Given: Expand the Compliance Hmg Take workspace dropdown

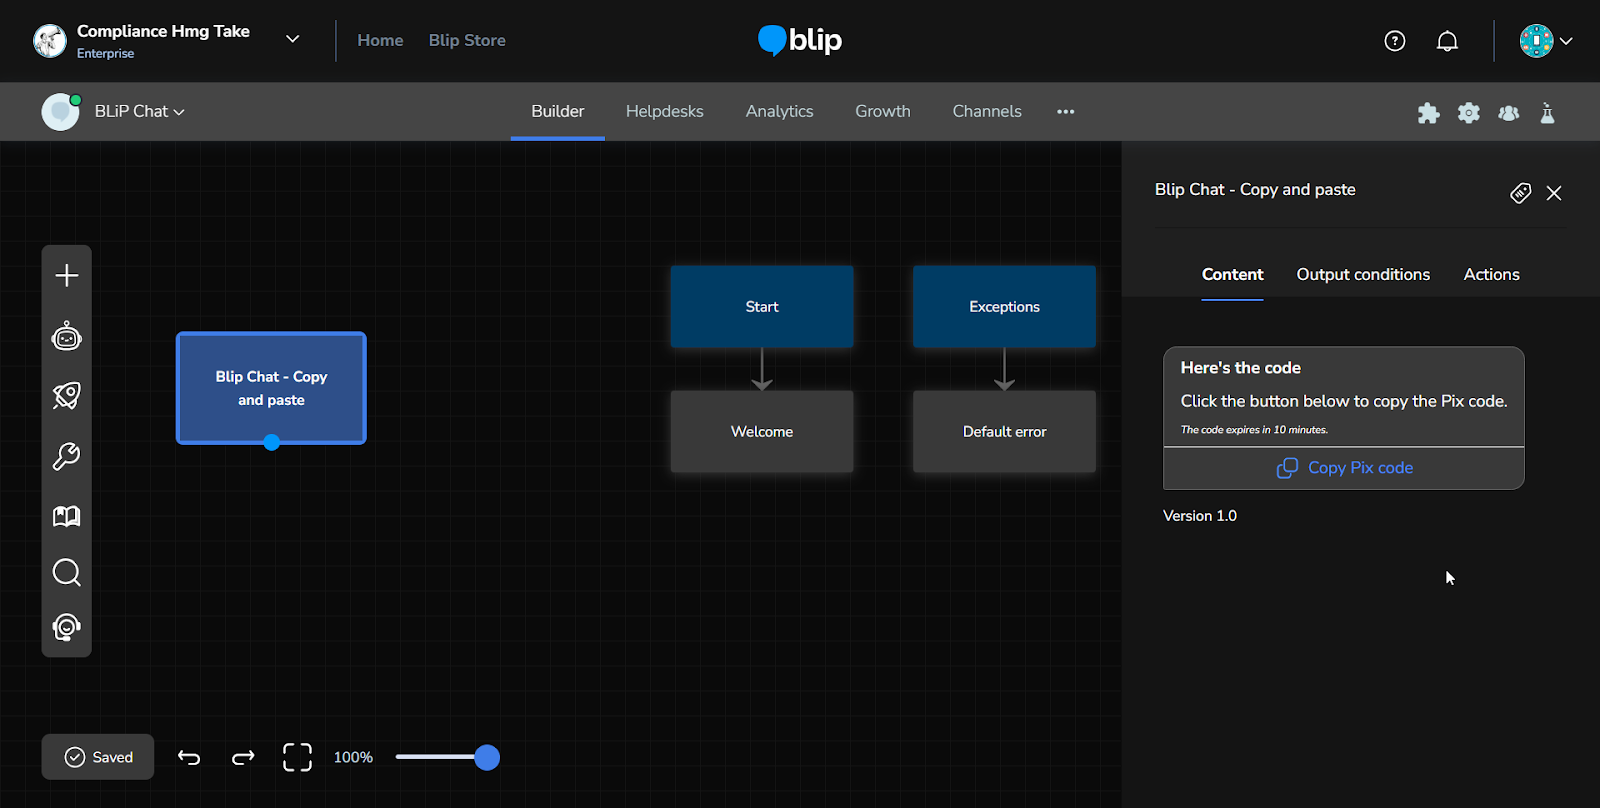Looking at the screenshot, I should (x=292, y=40).
